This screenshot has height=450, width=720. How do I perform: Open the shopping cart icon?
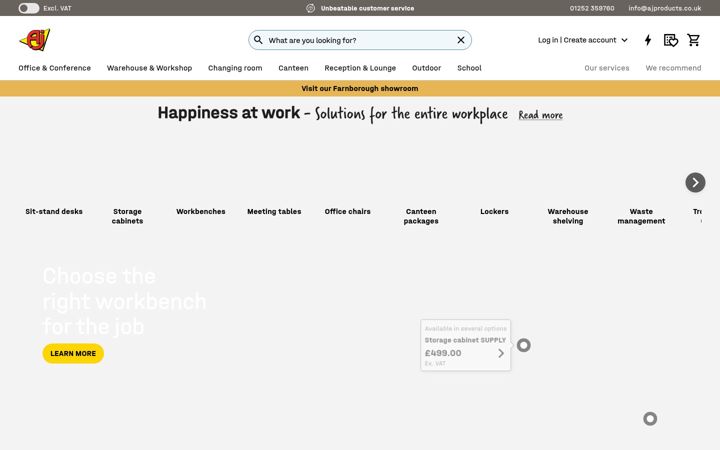693,40
